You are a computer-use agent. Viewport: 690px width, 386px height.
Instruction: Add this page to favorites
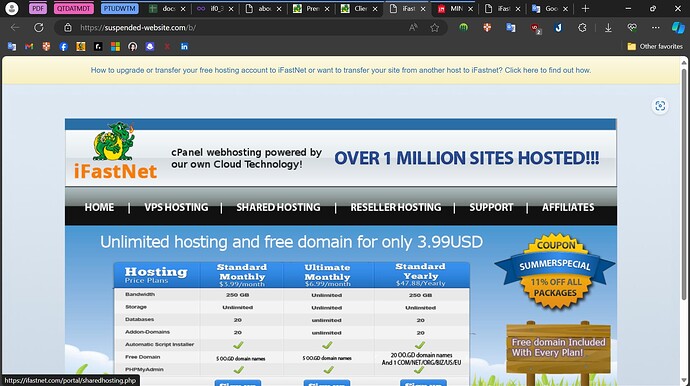[x=435, y=28]
